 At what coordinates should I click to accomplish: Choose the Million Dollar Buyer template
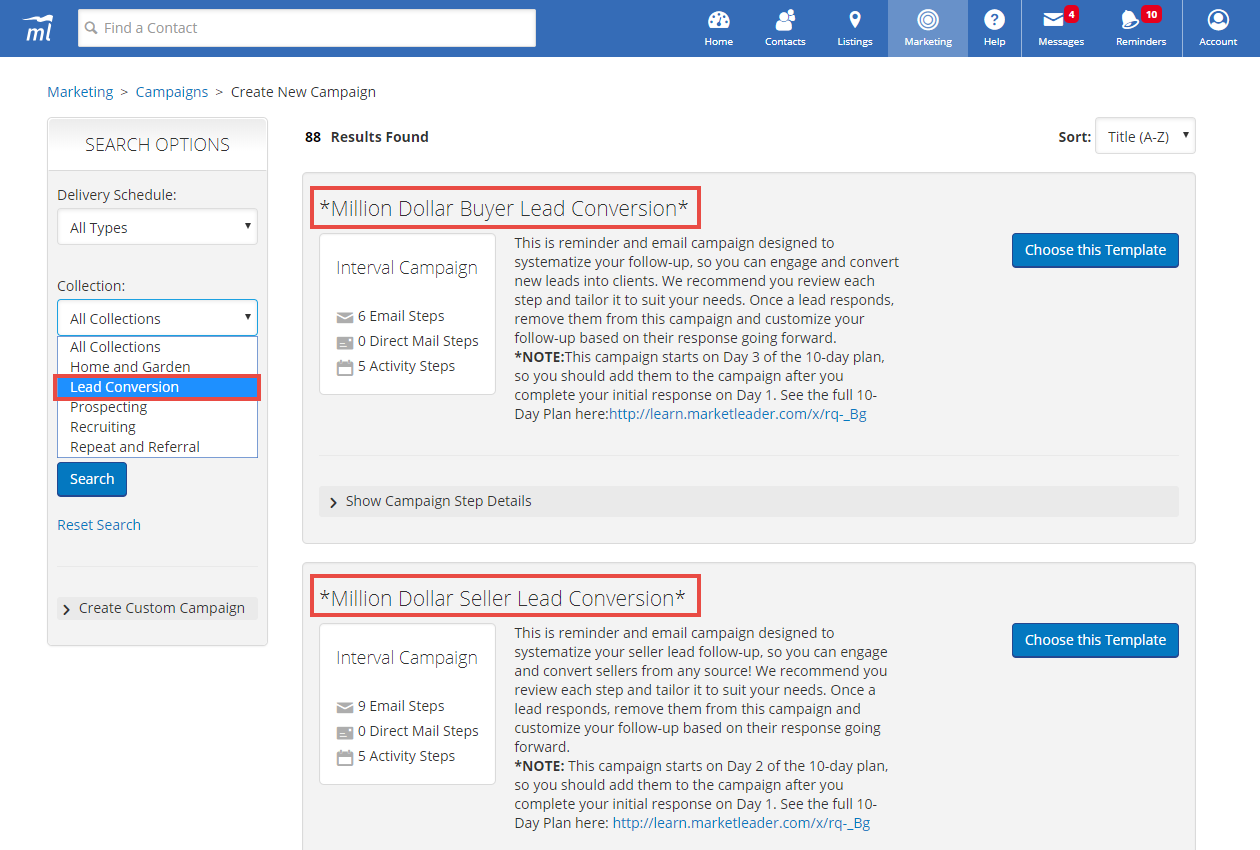tap(1095, 250)
